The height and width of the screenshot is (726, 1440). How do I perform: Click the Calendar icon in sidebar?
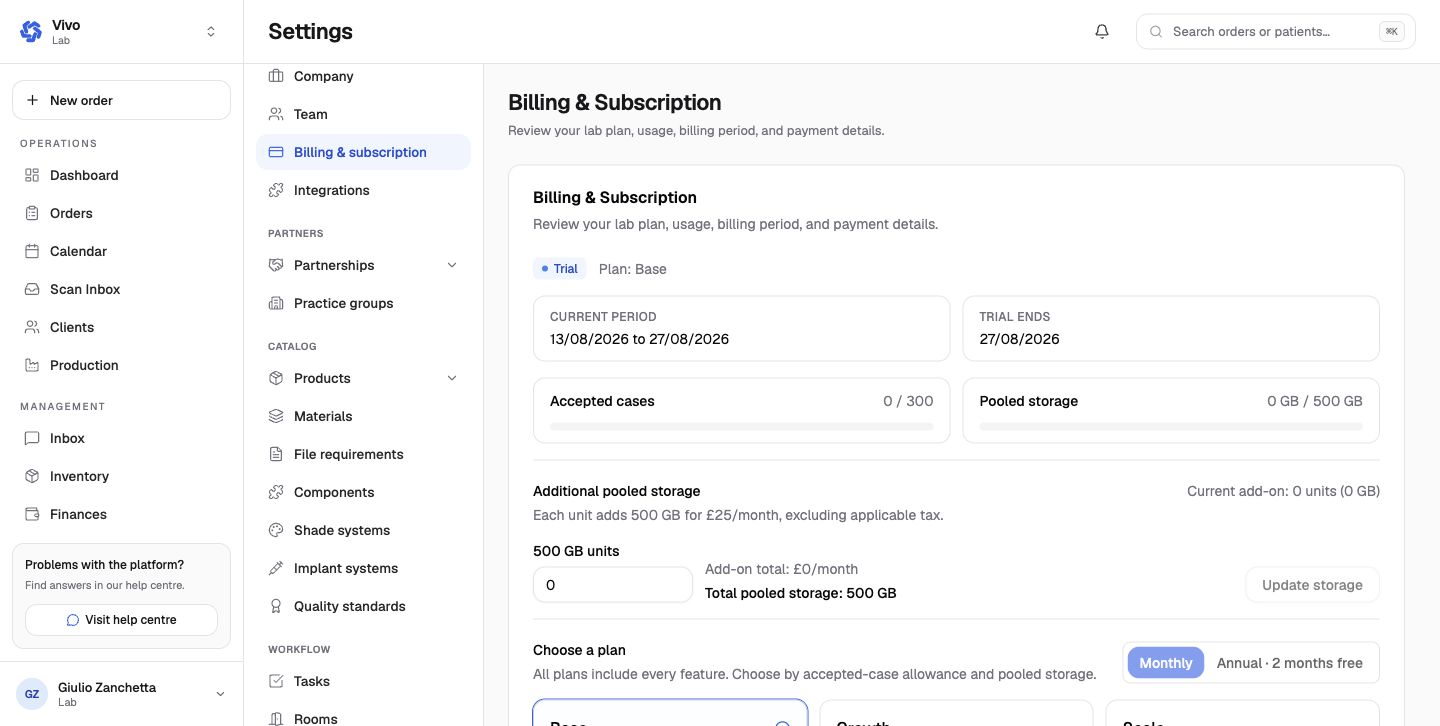[x=32, y=251]
